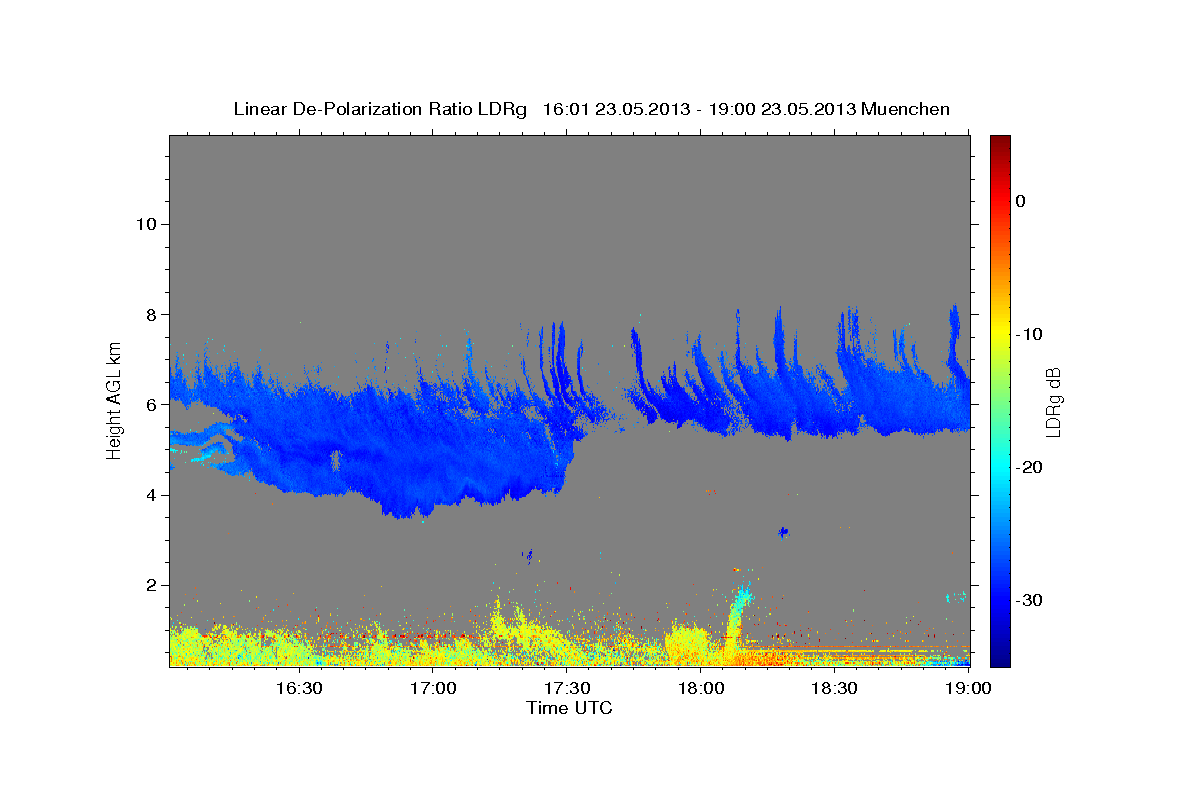Click the height tick label 10
This screenshot has width=1200, height=800.
145,224
